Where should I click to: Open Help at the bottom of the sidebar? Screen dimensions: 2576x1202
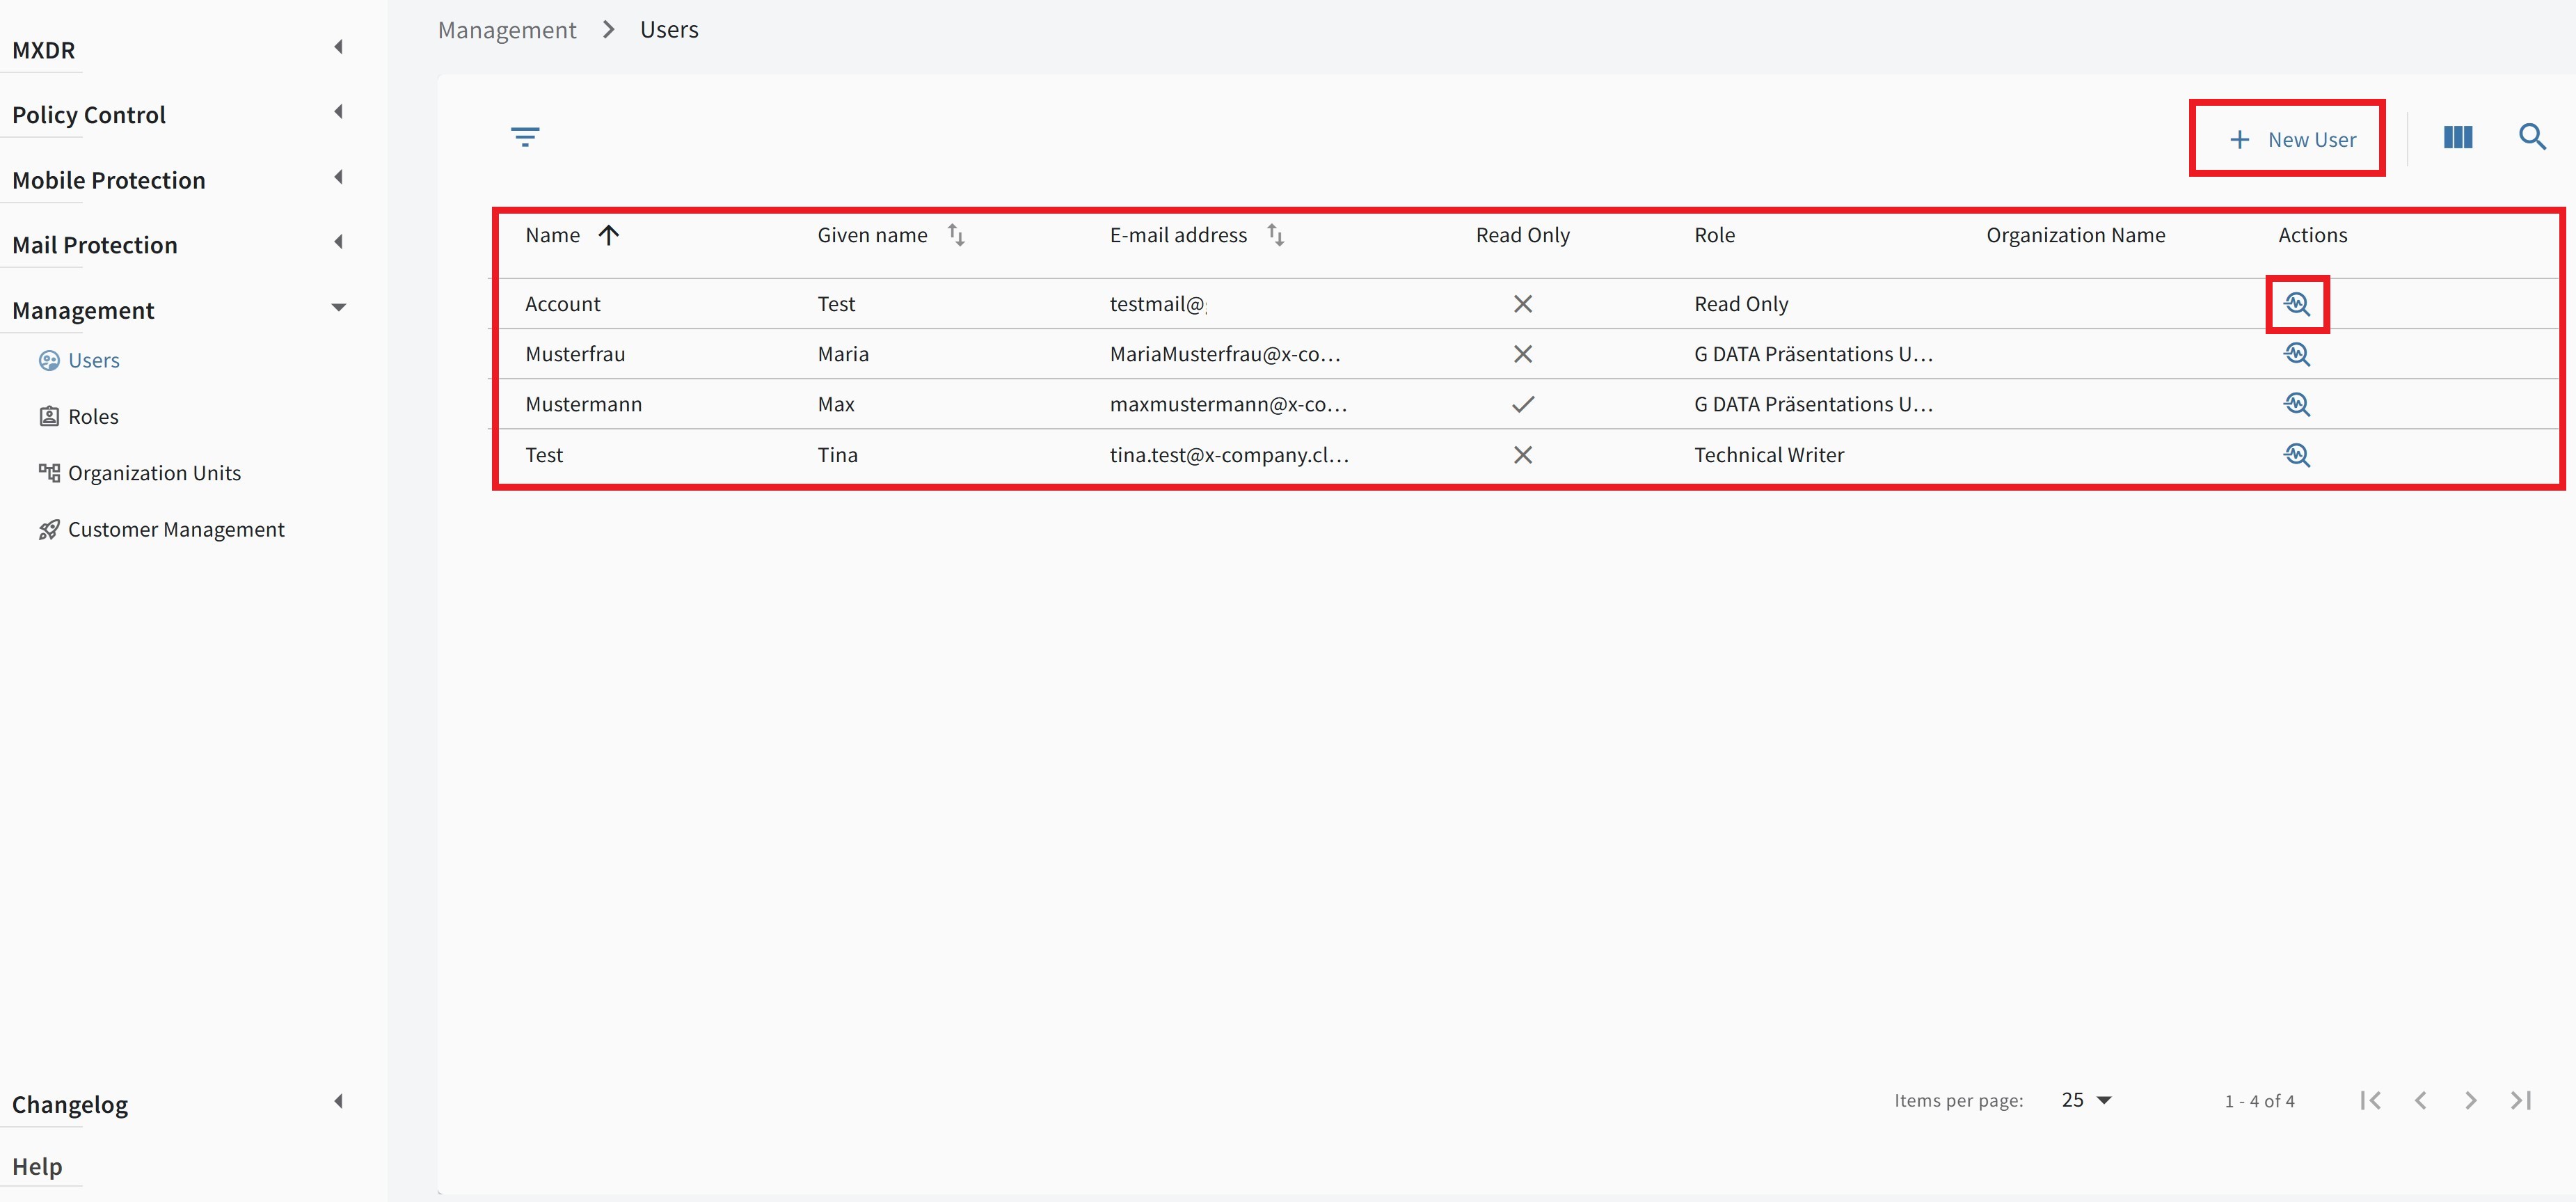pos(38,1165)
